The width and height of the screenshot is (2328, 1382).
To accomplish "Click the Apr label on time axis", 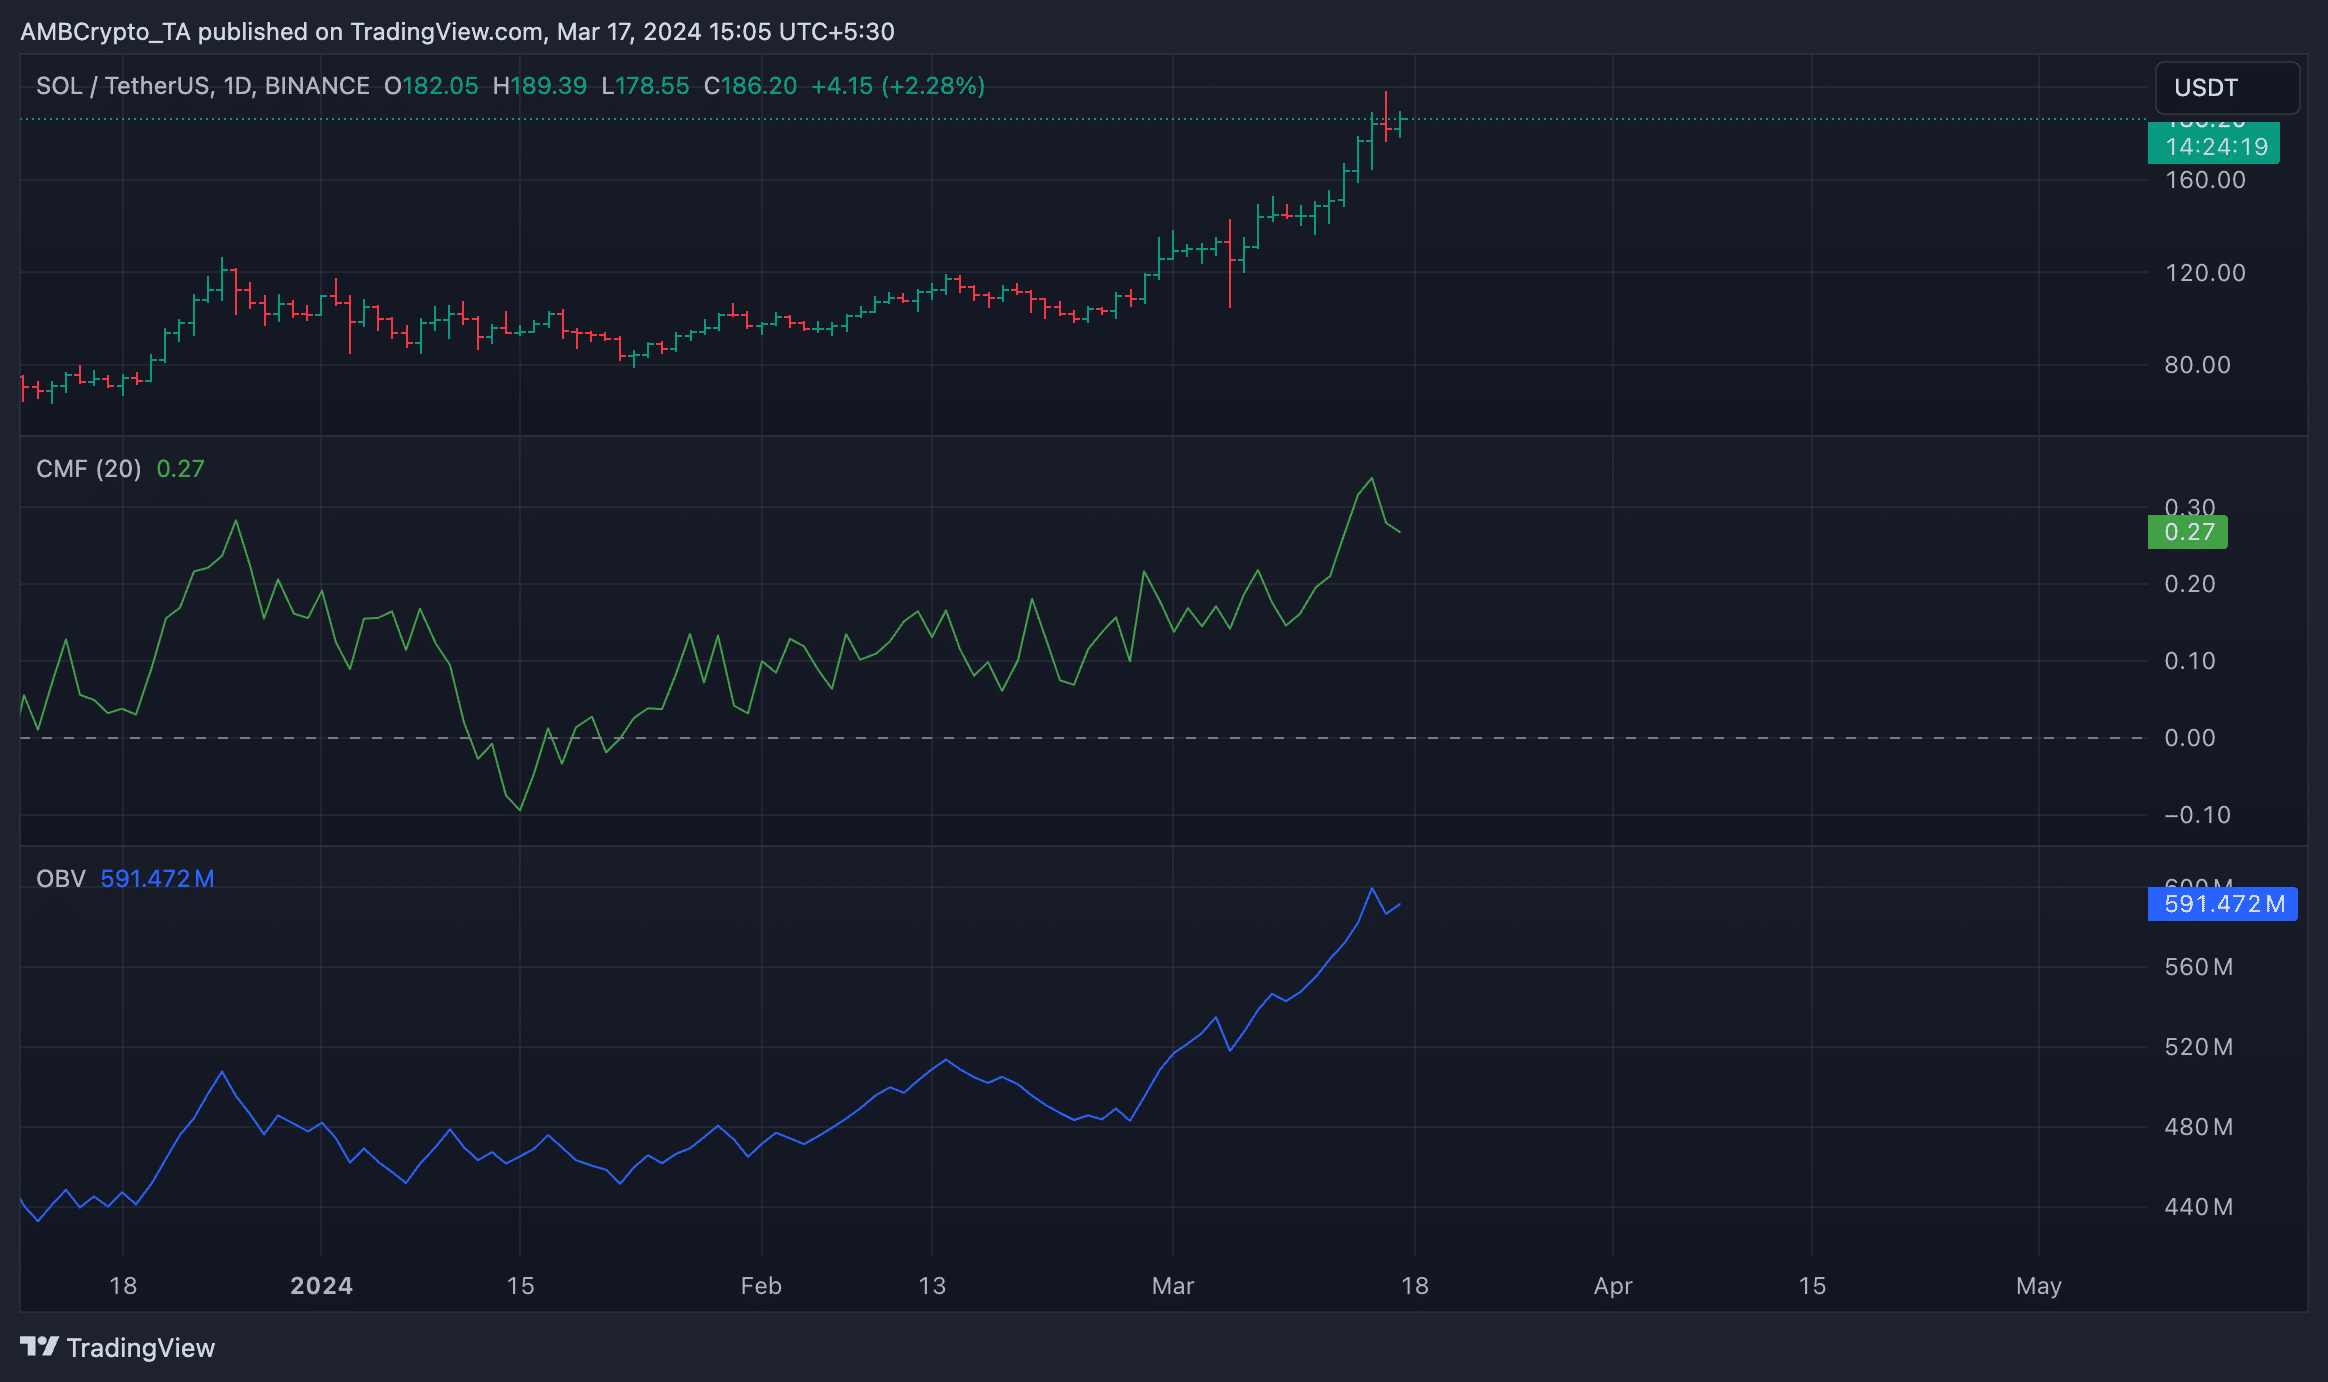I will pyautogui.click(x=1612, y=1286).
